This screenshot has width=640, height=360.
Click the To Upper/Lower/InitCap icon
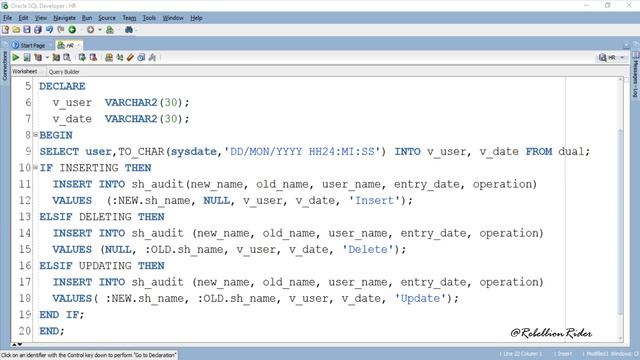tap(120, 58)
